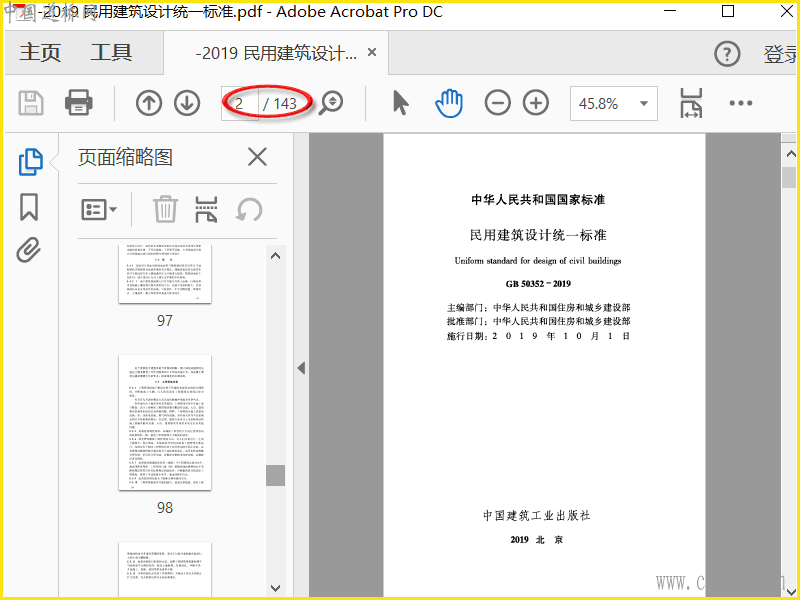This screenshot has width=800, height=600.
Task: Click the thumbnails scrollbar thumb
Action: click(276, 476)
